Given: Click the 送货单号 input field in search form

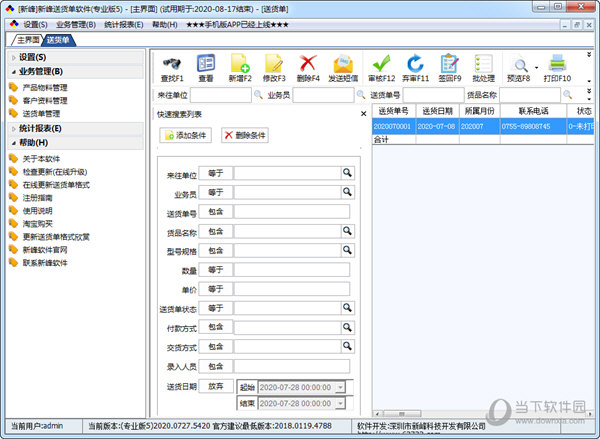Looking at the screenshot, I should (x=294, y=211).
